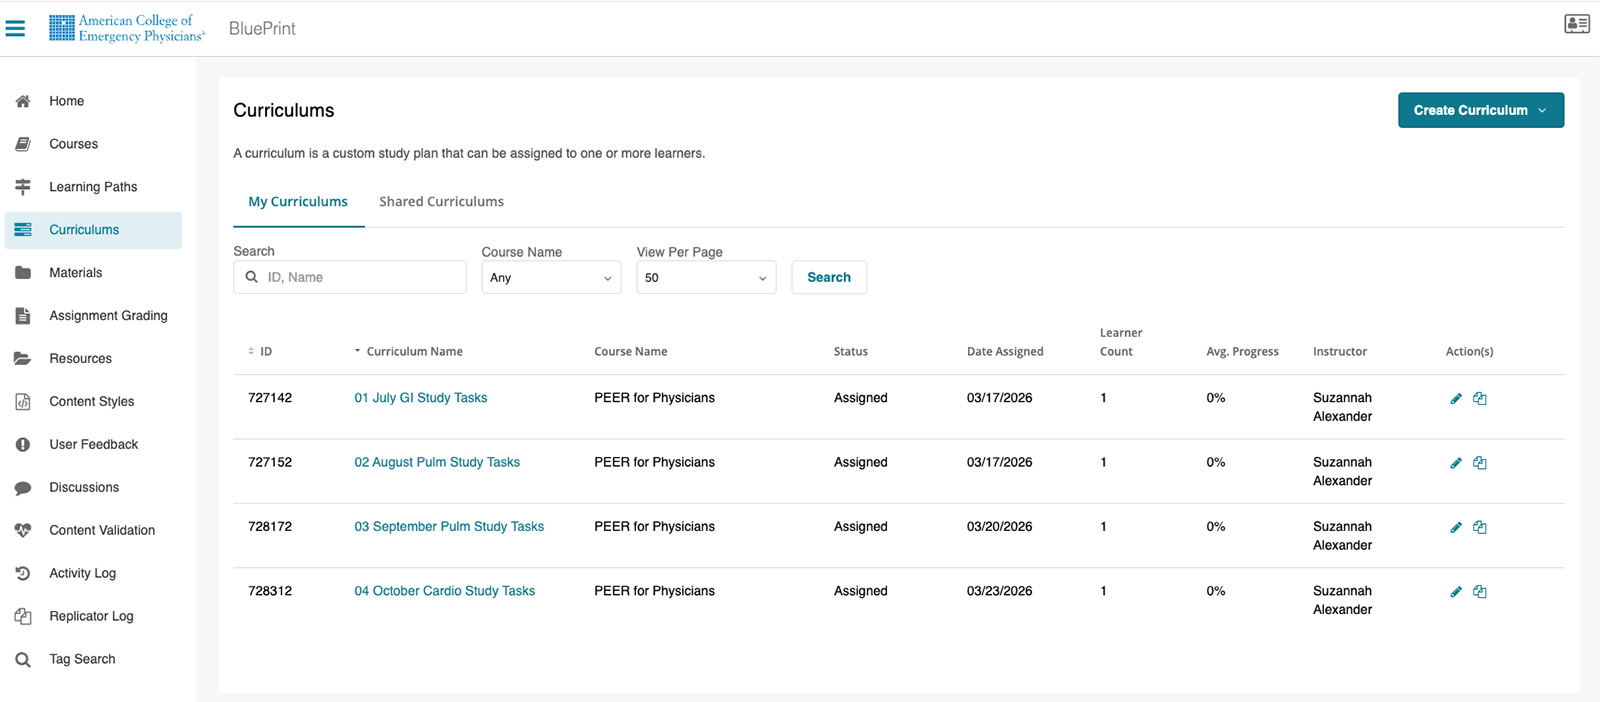Expand the Create Curriculum dropdown button

(1480, 110)
